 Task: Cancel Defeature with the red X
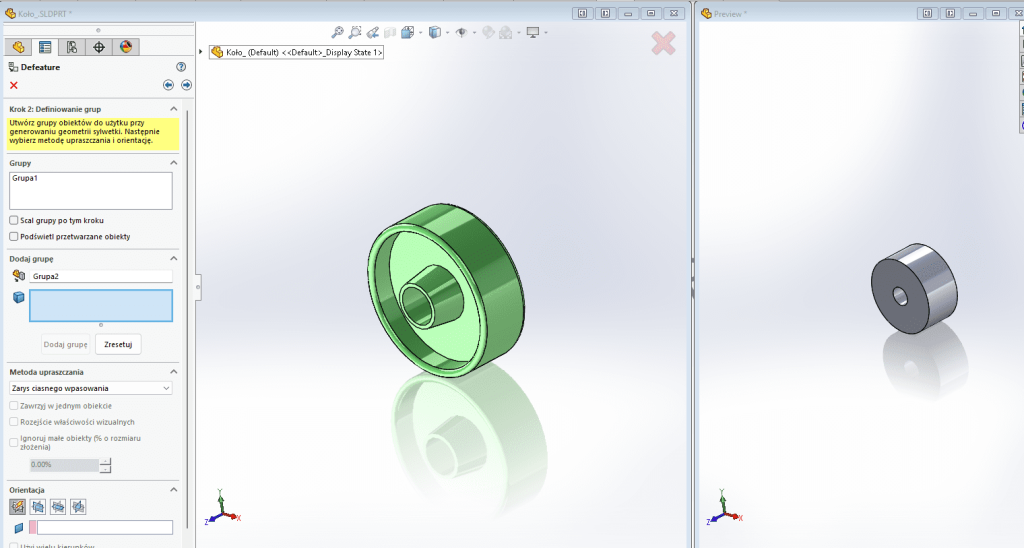pyautogui.click(x=14, y=85)
